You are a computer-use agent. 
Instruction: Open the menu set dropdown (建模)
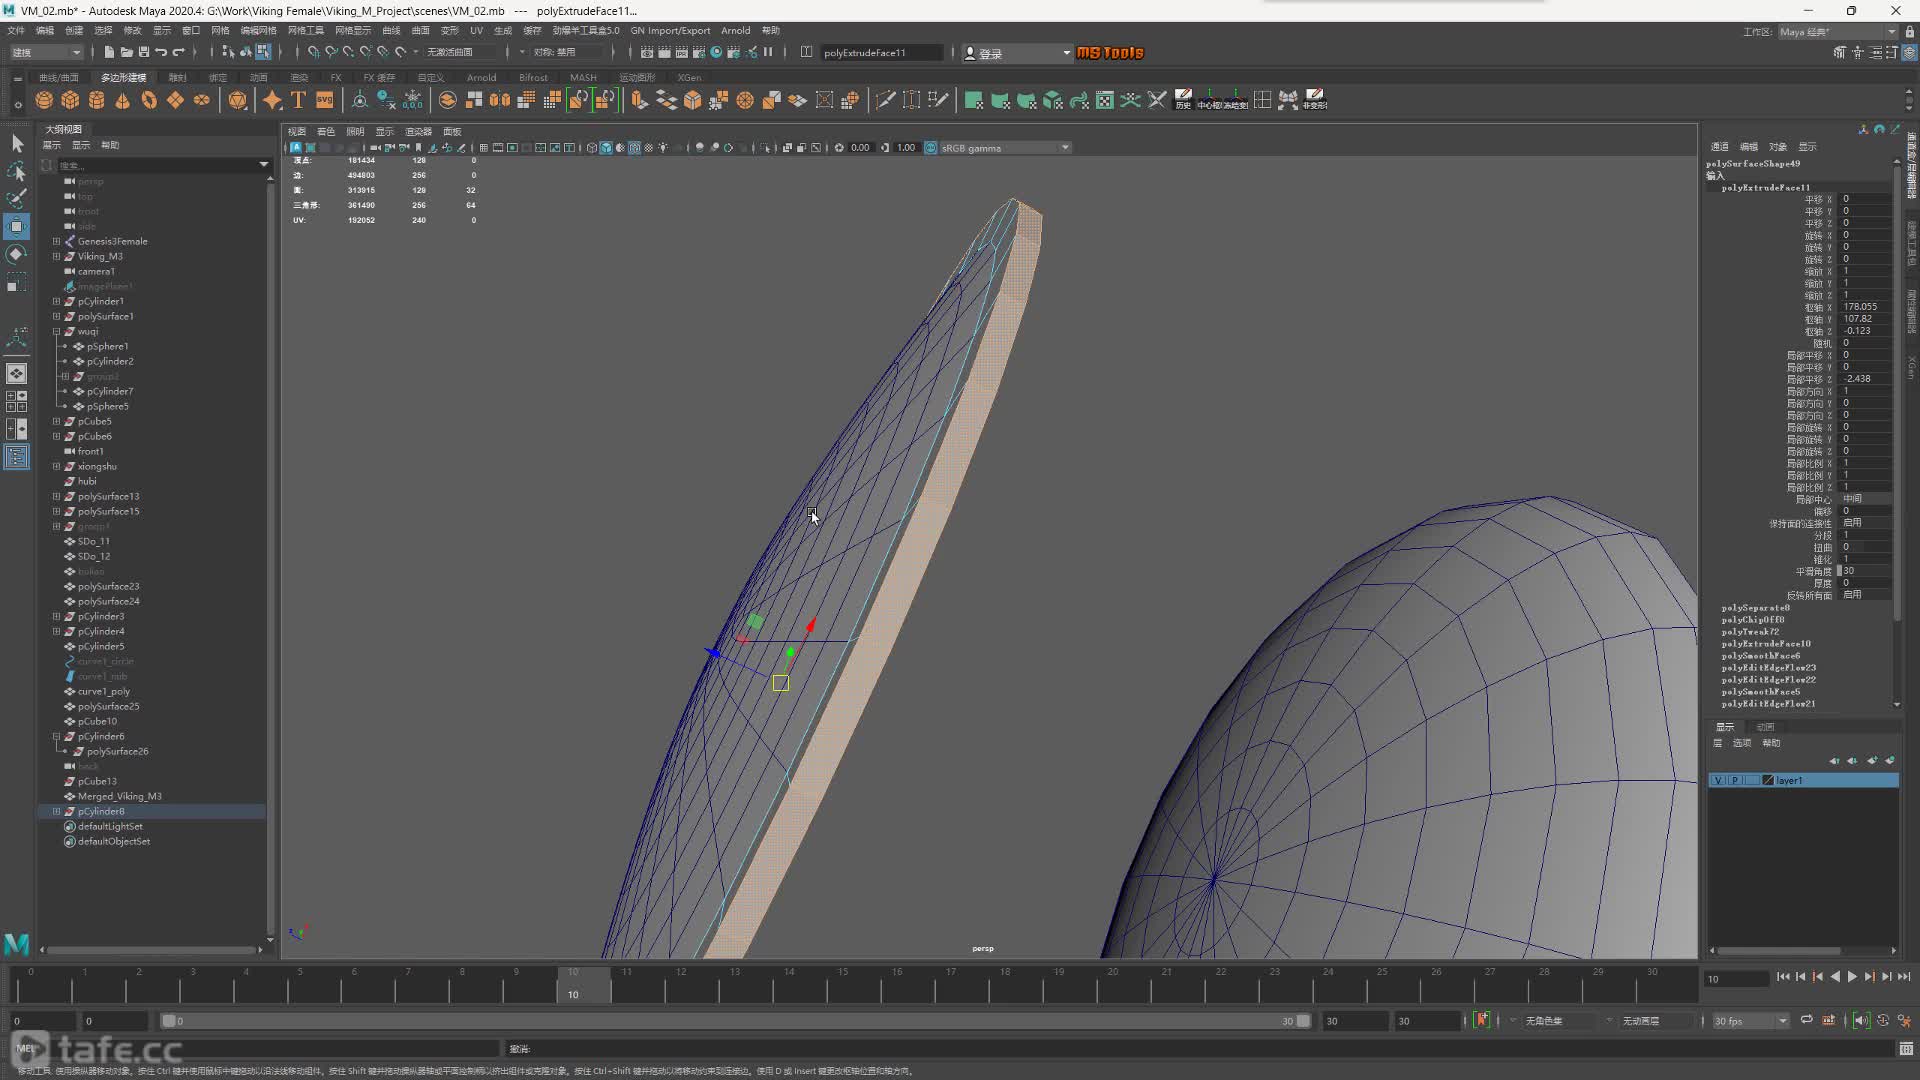coord(46,52)
